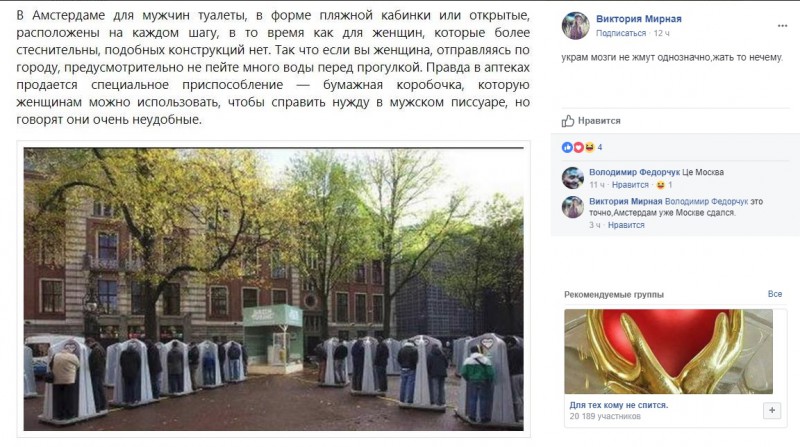
Task: Click the laughing emoji reaction icon
Action: point(589,147)
